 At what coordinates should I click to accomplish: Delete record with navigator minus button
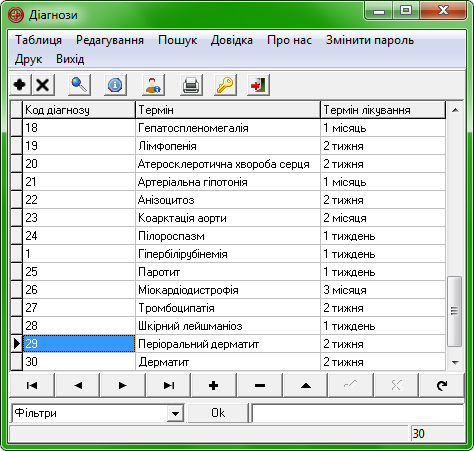260,385
